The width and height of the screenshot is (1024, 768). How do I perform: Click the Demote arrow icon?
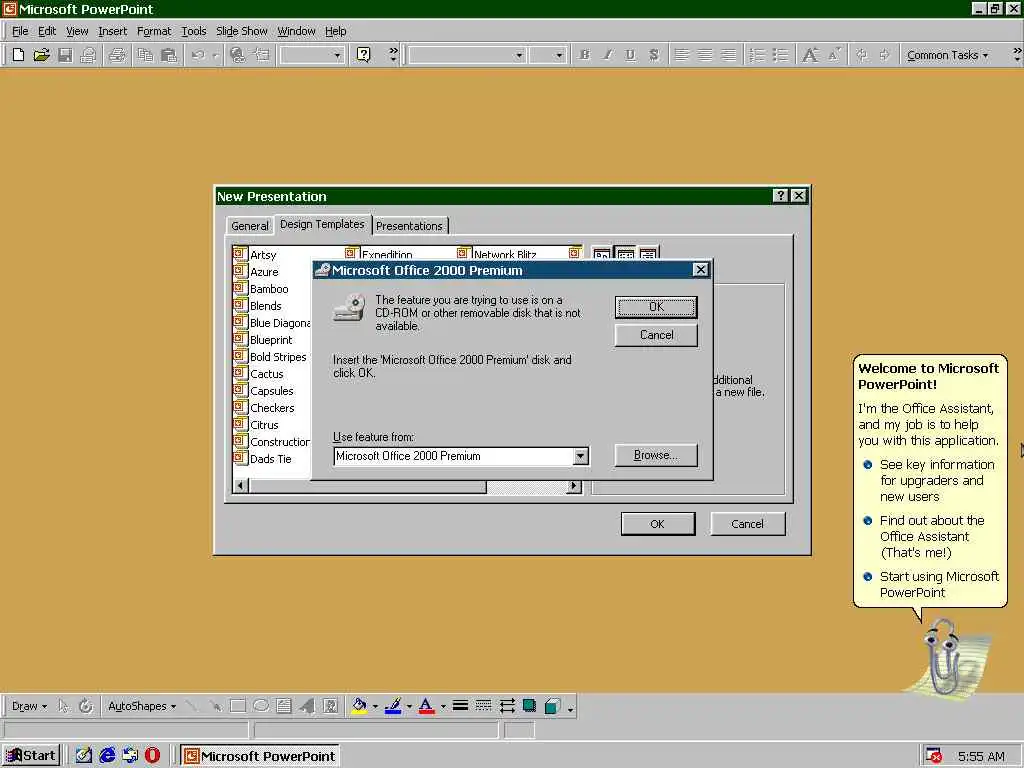885,55
